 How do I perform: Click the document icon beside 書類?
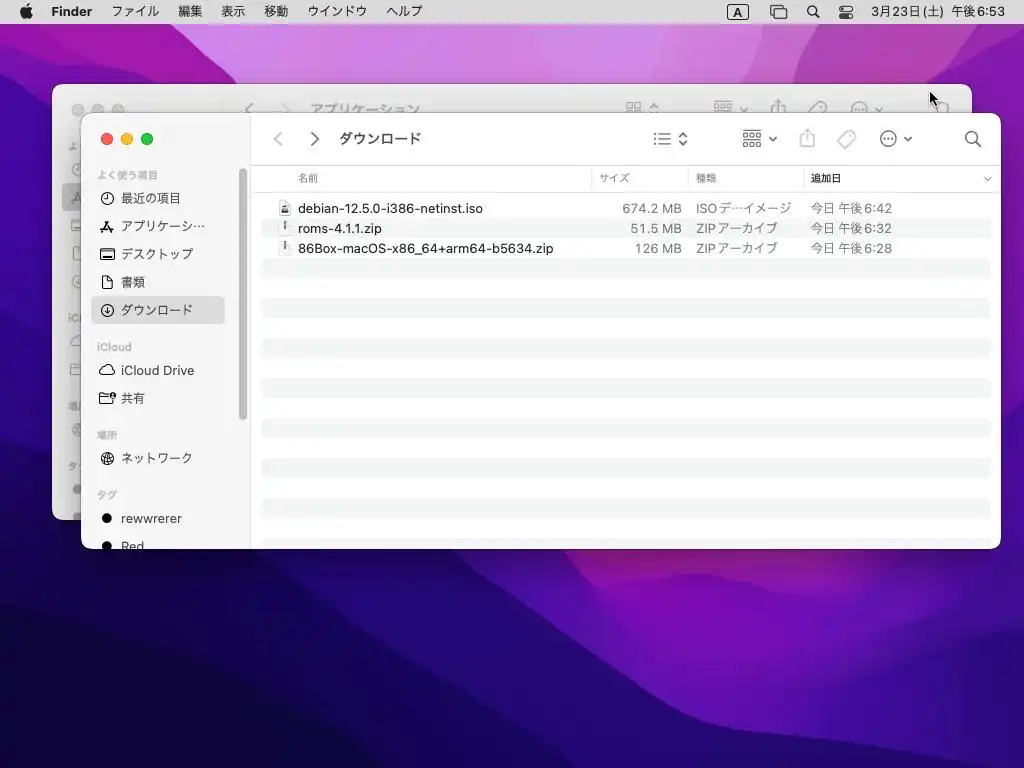107,282
